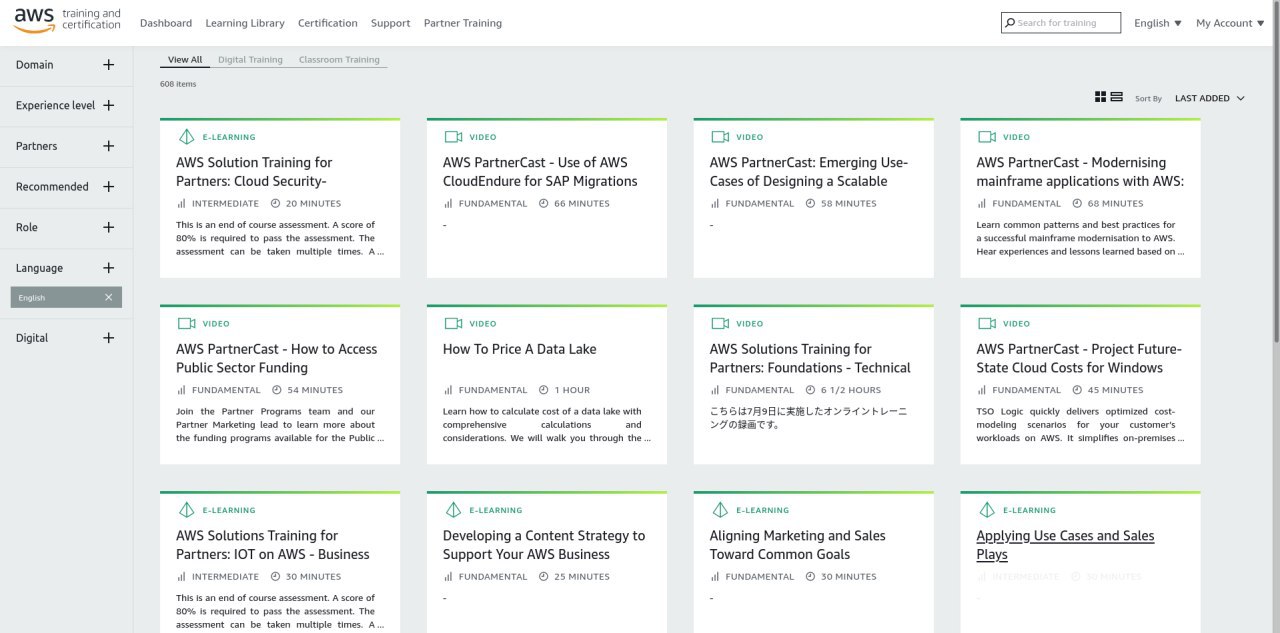Click clock icon beside 6 1/2 HOURS
The width and height of the screenshot is (1280, 633).
coord(810,390)
